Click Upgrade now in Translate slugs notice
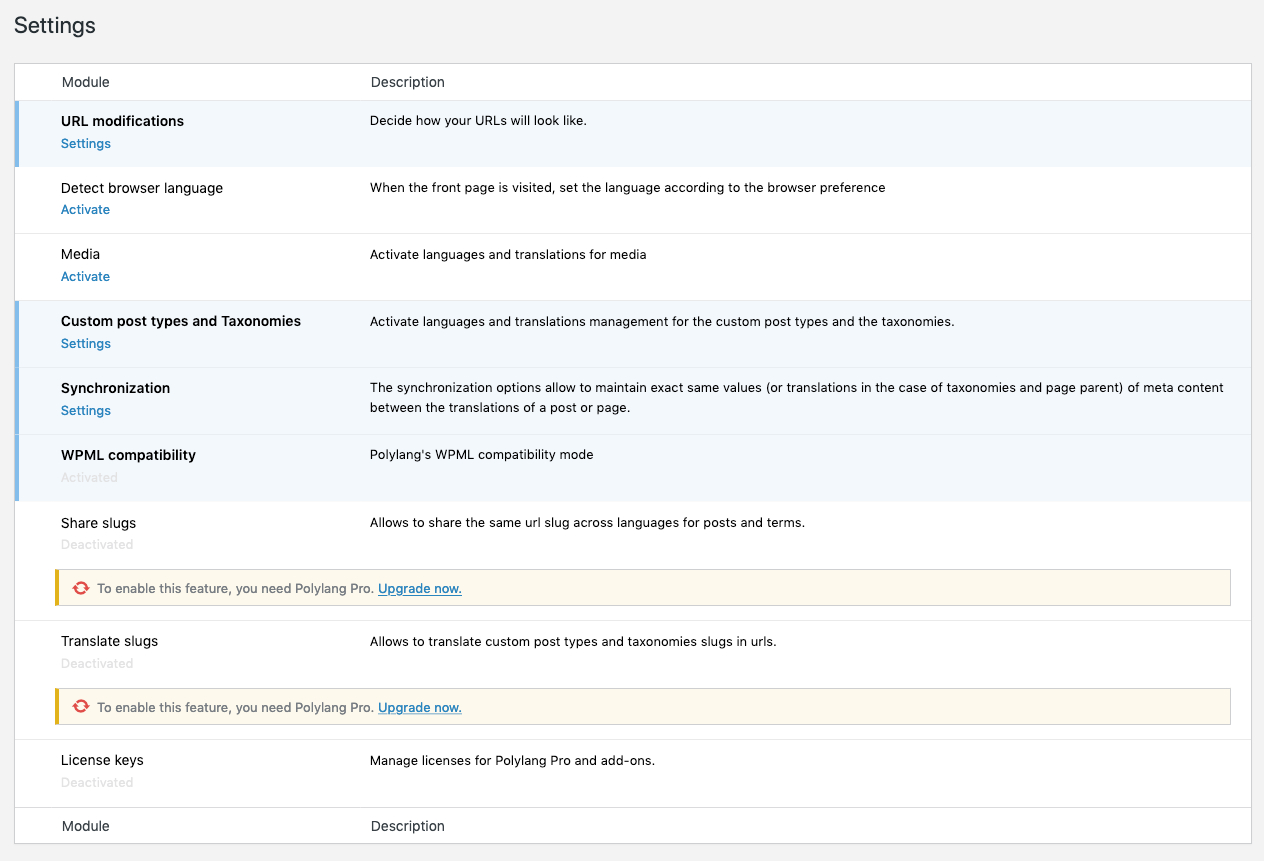1264x861 pixels. pos(419,708)
